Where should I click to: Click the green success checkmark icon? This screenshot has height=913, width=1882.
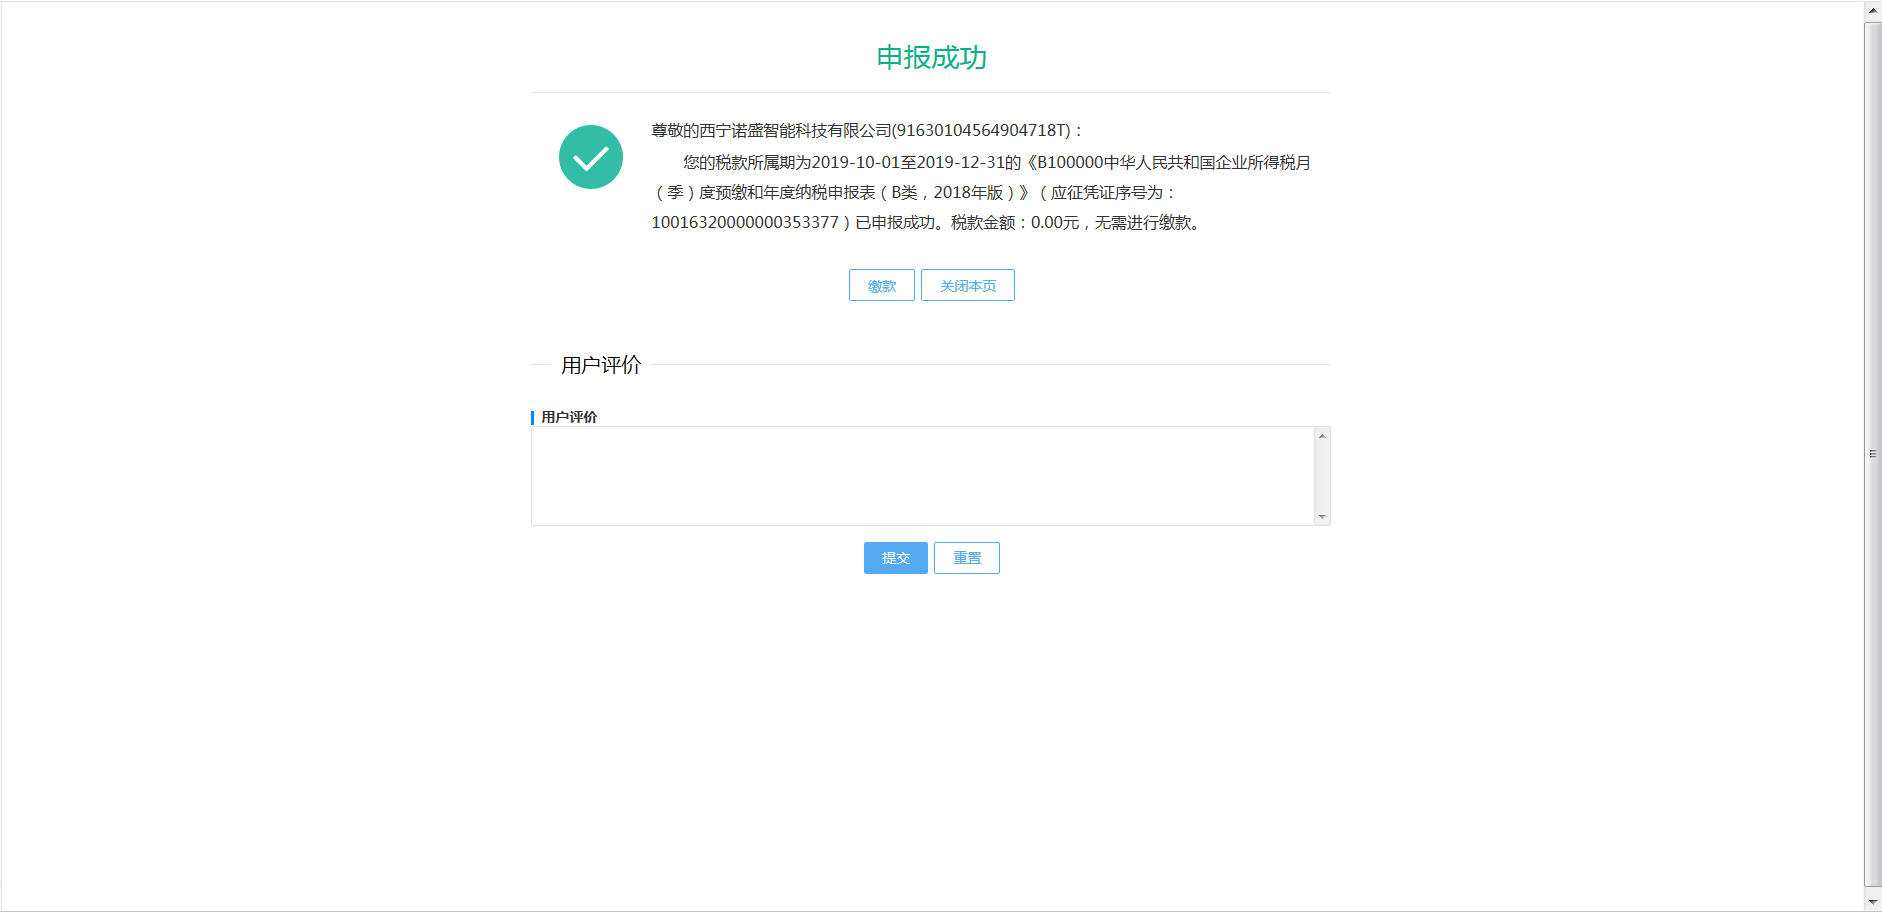click(x=590, y=157)
